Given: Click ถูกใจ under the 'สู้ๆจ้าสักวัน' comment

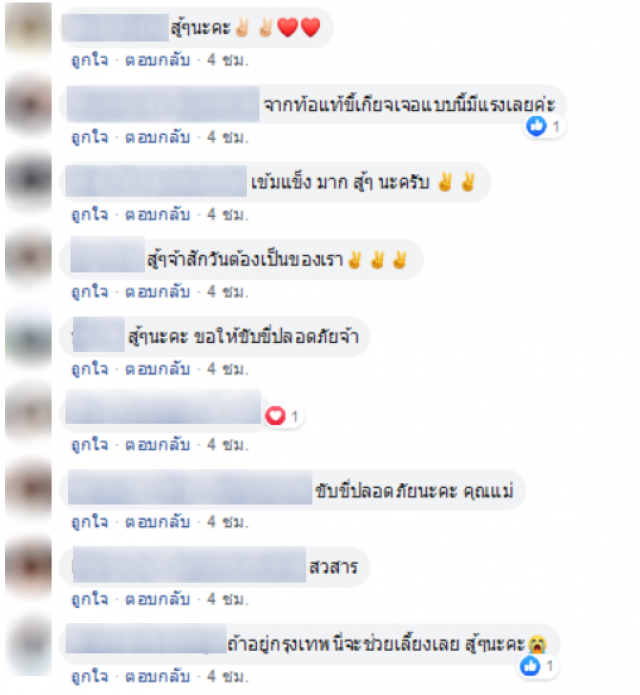Looking at the screenshot, I should pyautogui.click(x=90, y=291).
